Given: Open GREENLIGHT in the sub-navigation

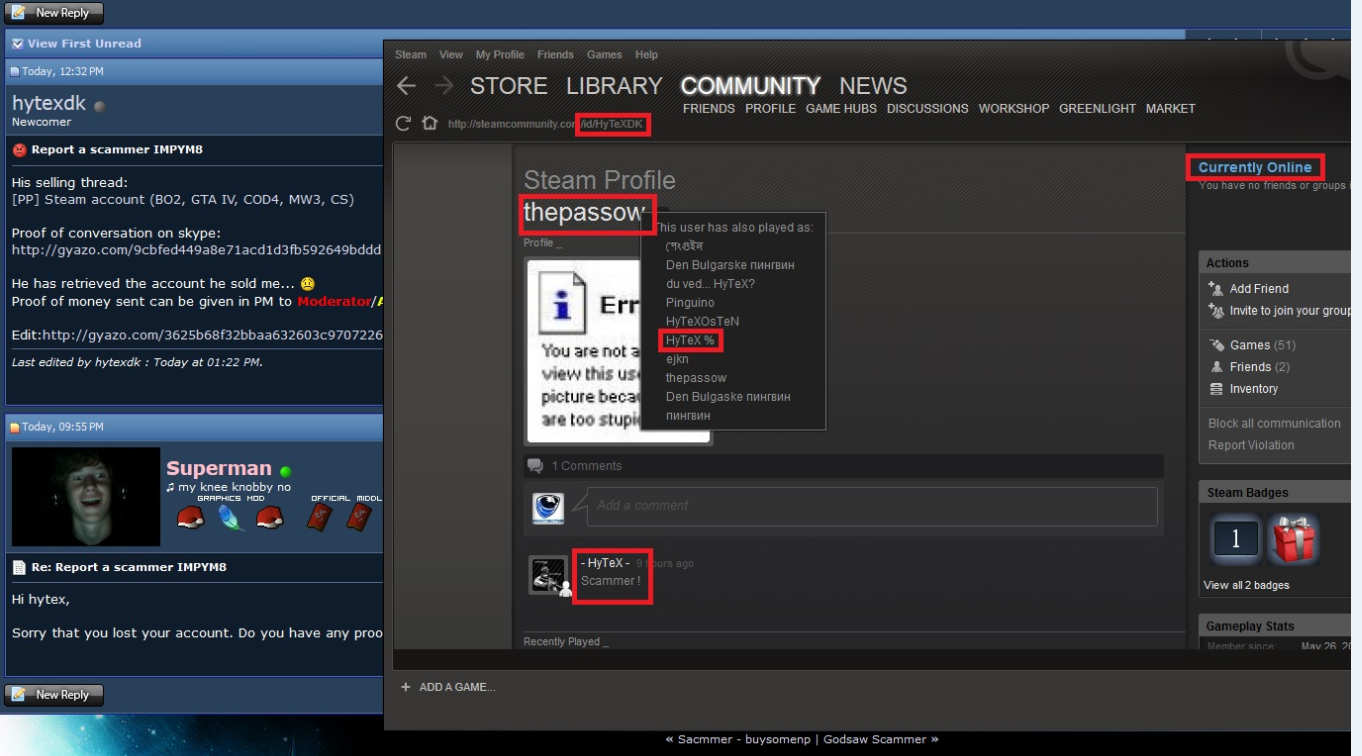Looking at the screenshot, I should [1097, 109].
